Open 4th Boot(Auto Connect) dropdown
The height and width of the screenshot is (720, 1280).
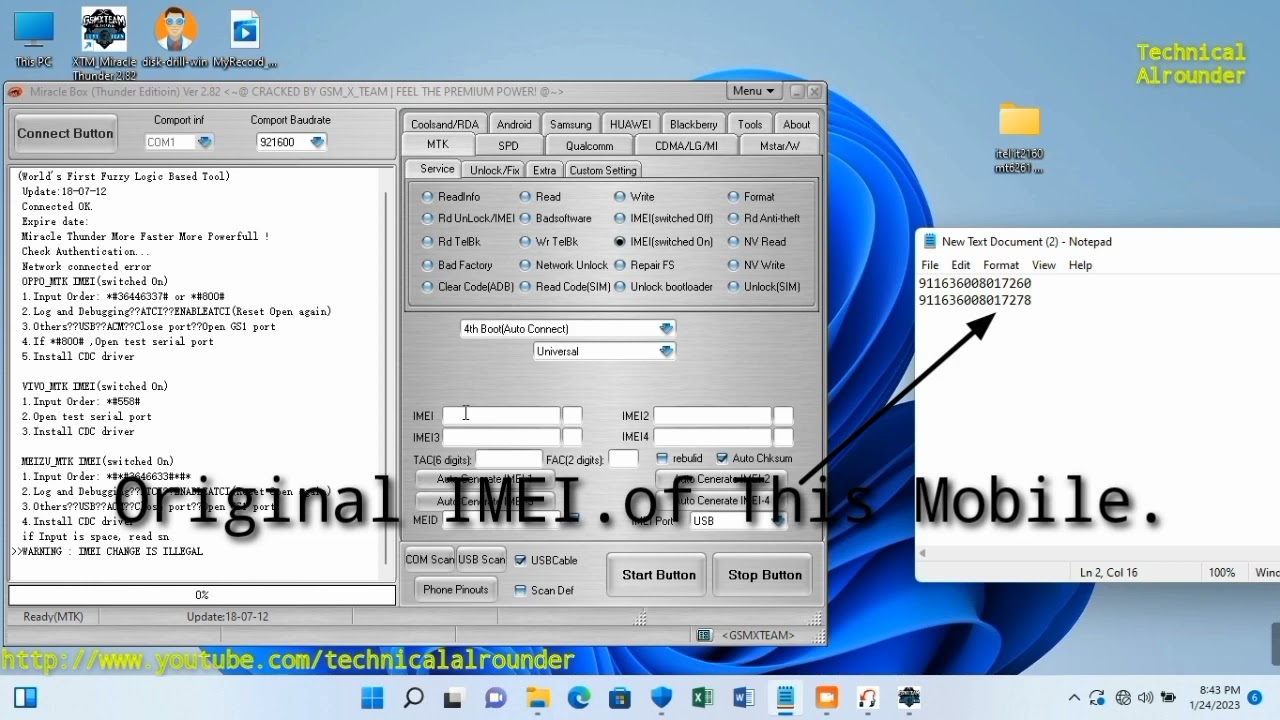pos(568,329)
